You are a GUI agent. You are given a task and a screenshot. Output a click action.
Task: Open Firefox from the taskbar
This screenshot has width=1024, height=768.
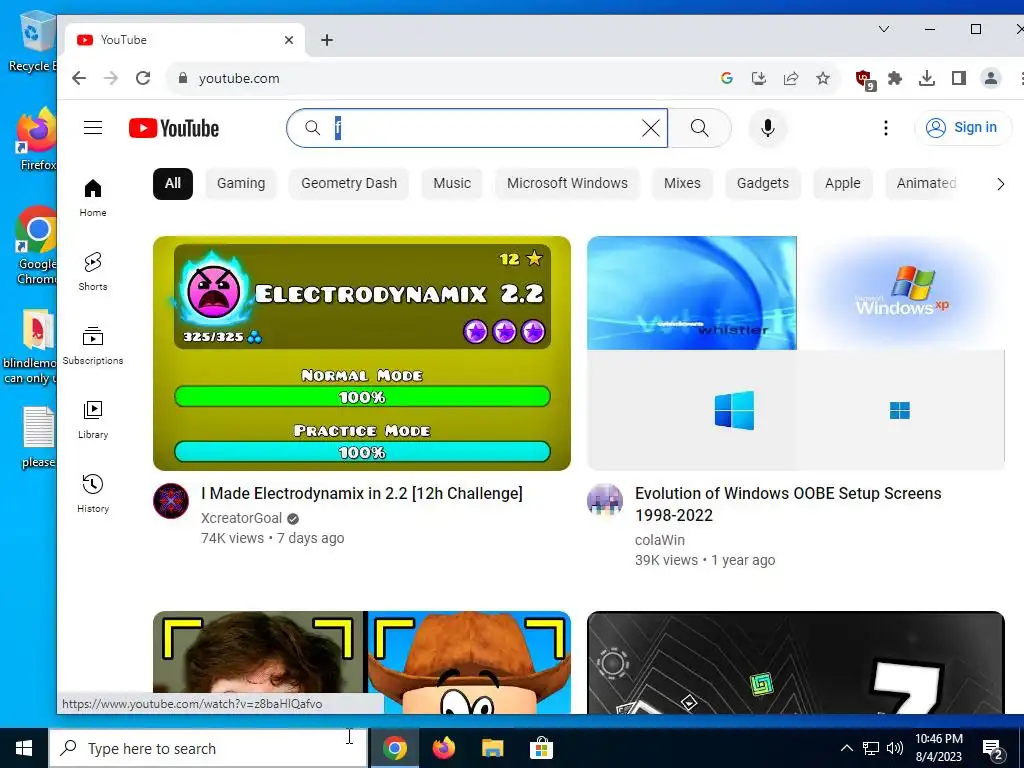(x=443, y=748)
